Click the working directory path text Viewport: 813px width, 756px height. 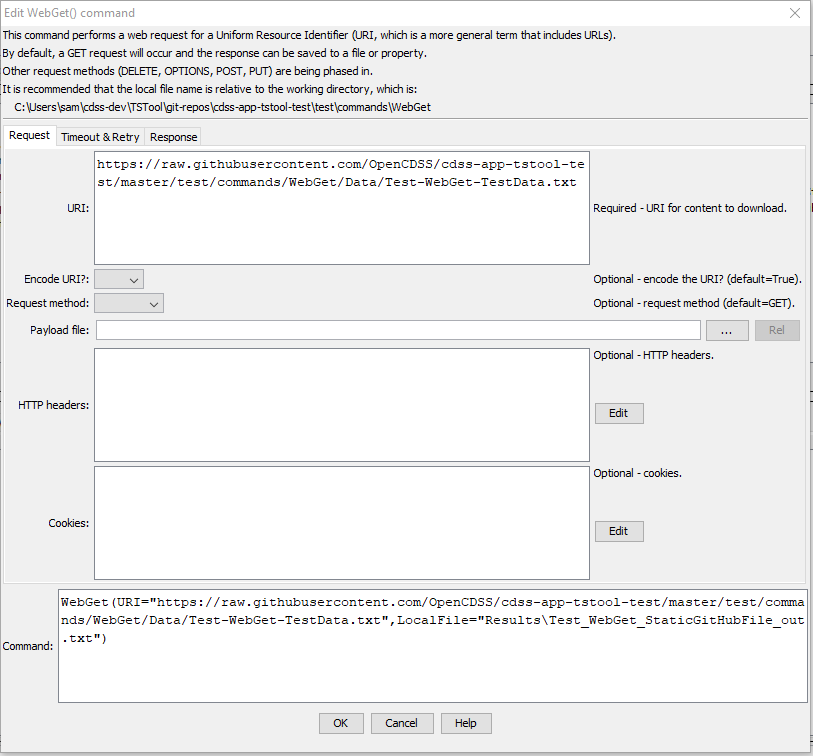(x=222, y=107)
